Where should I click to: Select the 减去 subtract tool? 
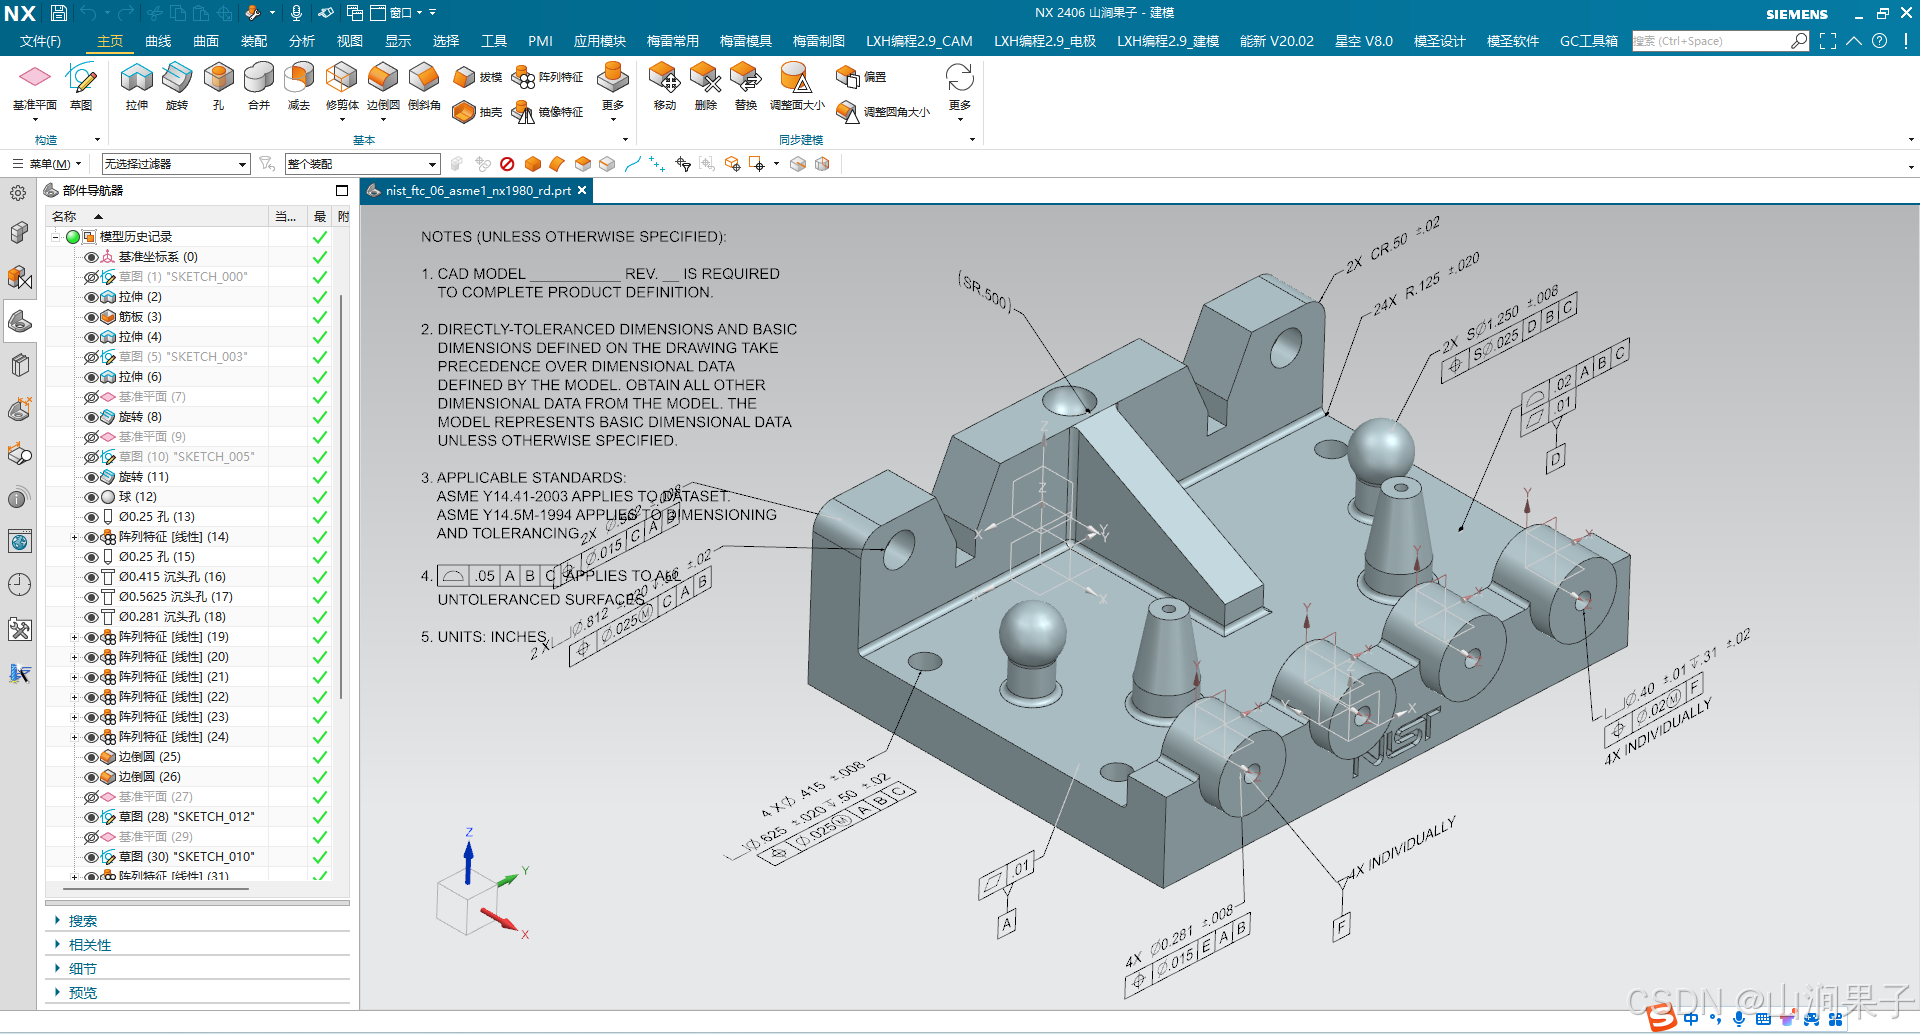(299, 87)
